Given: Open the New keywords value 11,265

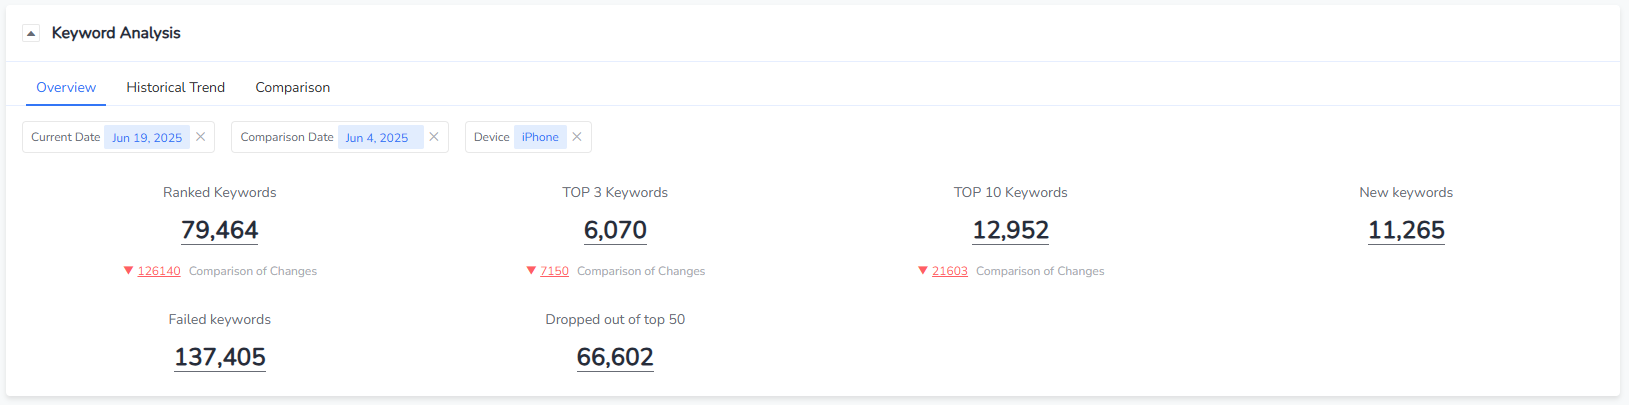Looking at the screenshot, I should point(1406,230).
